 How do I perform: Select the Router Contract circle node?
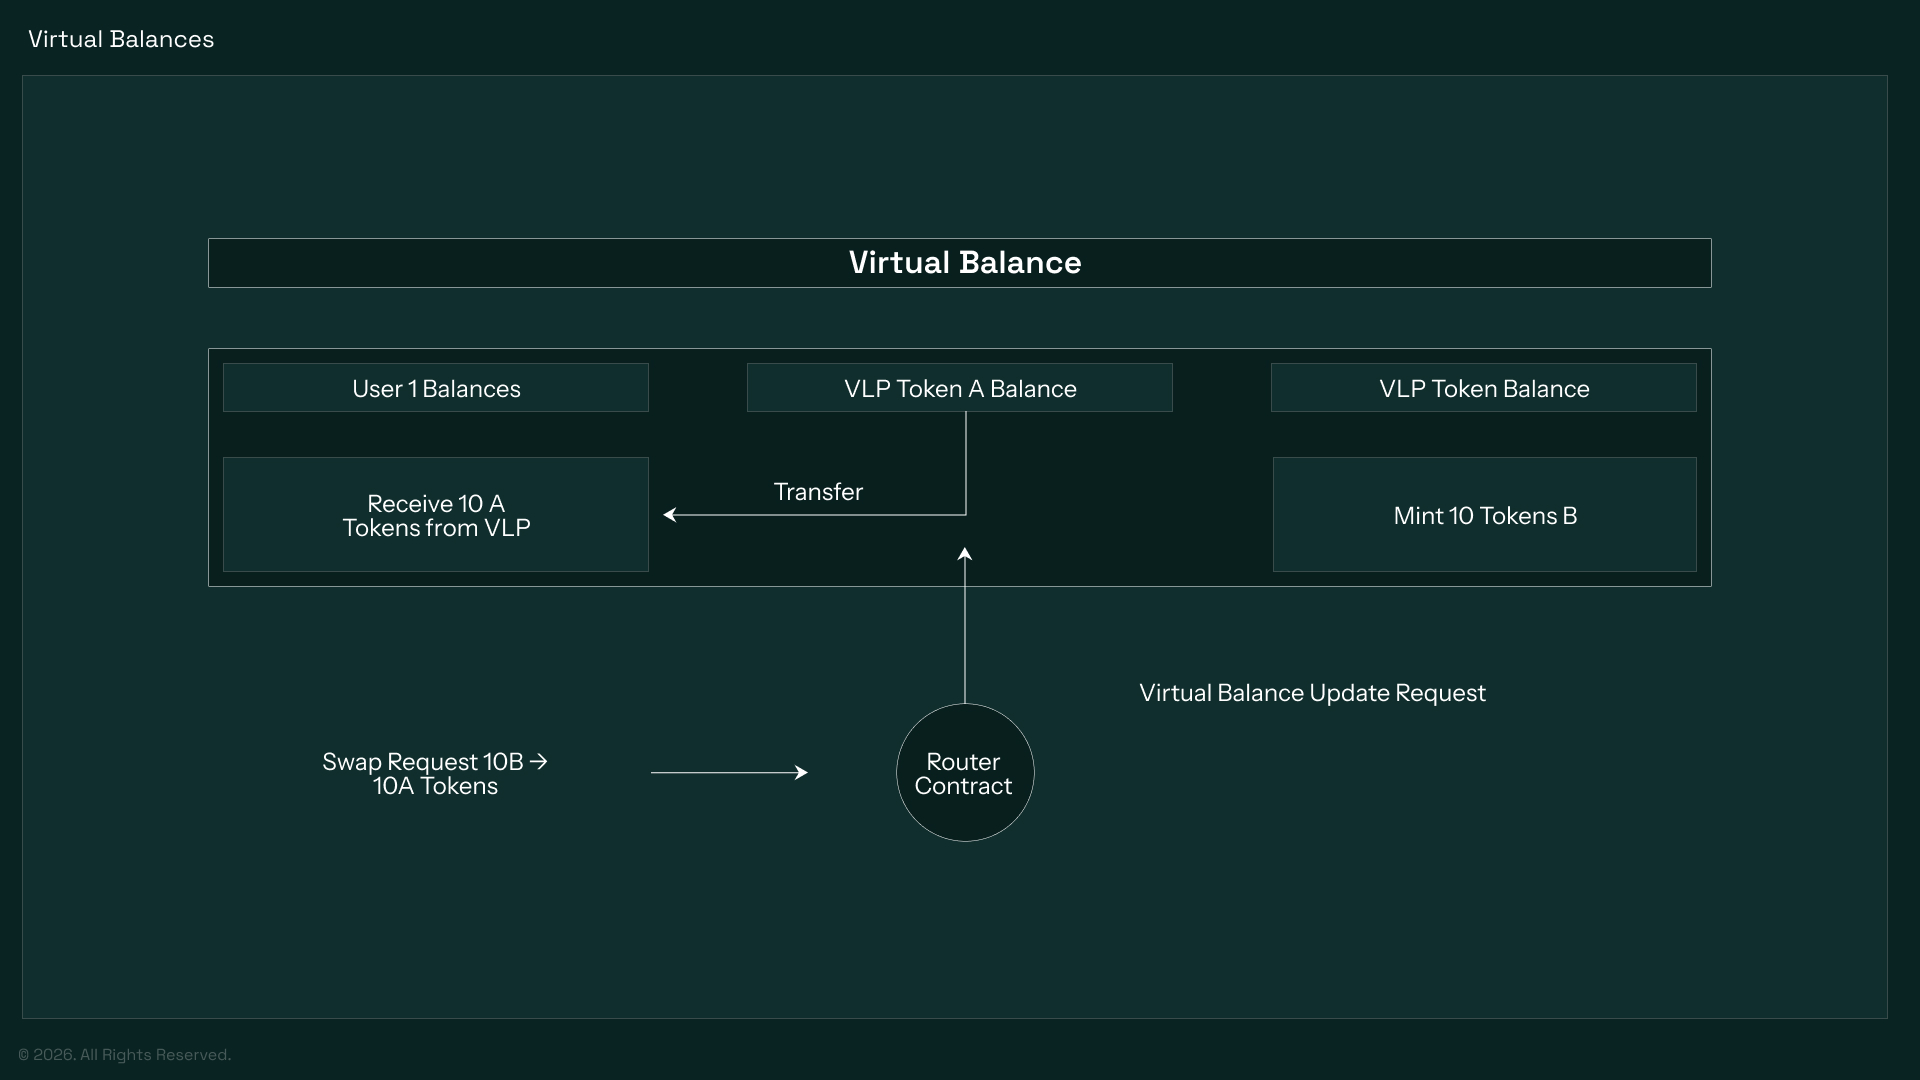(964, 772)
